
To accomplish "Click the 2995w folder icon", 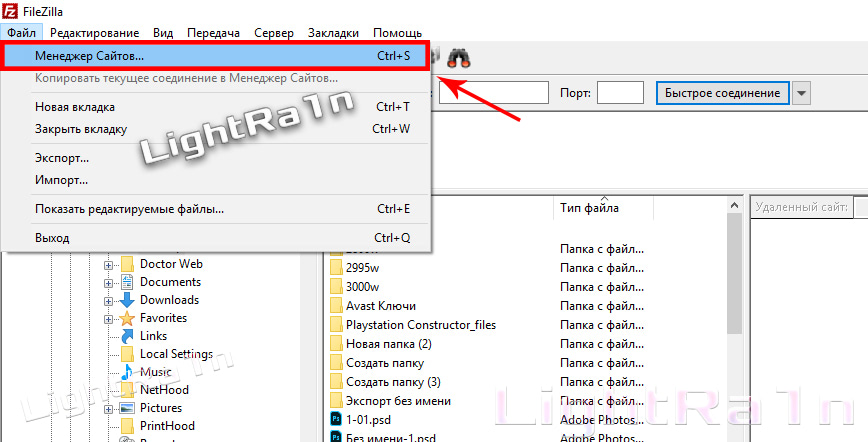I will tap(336, 268).
